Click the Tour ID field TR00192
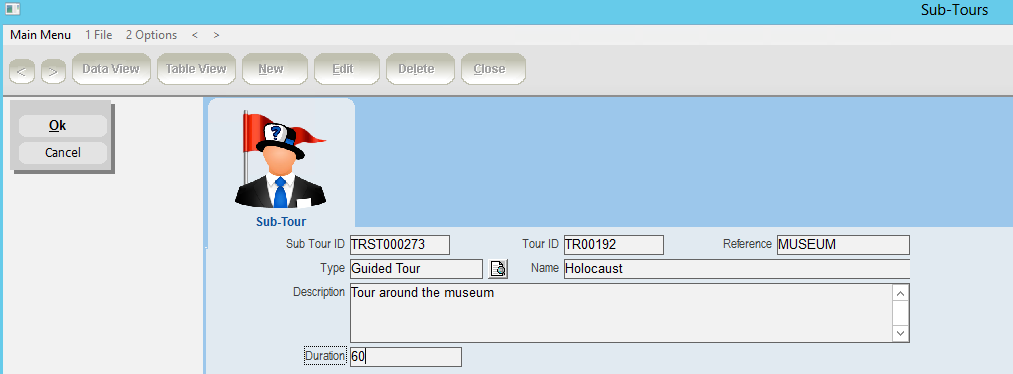Viewport: 1013px width, 374px height. point(613,245)
